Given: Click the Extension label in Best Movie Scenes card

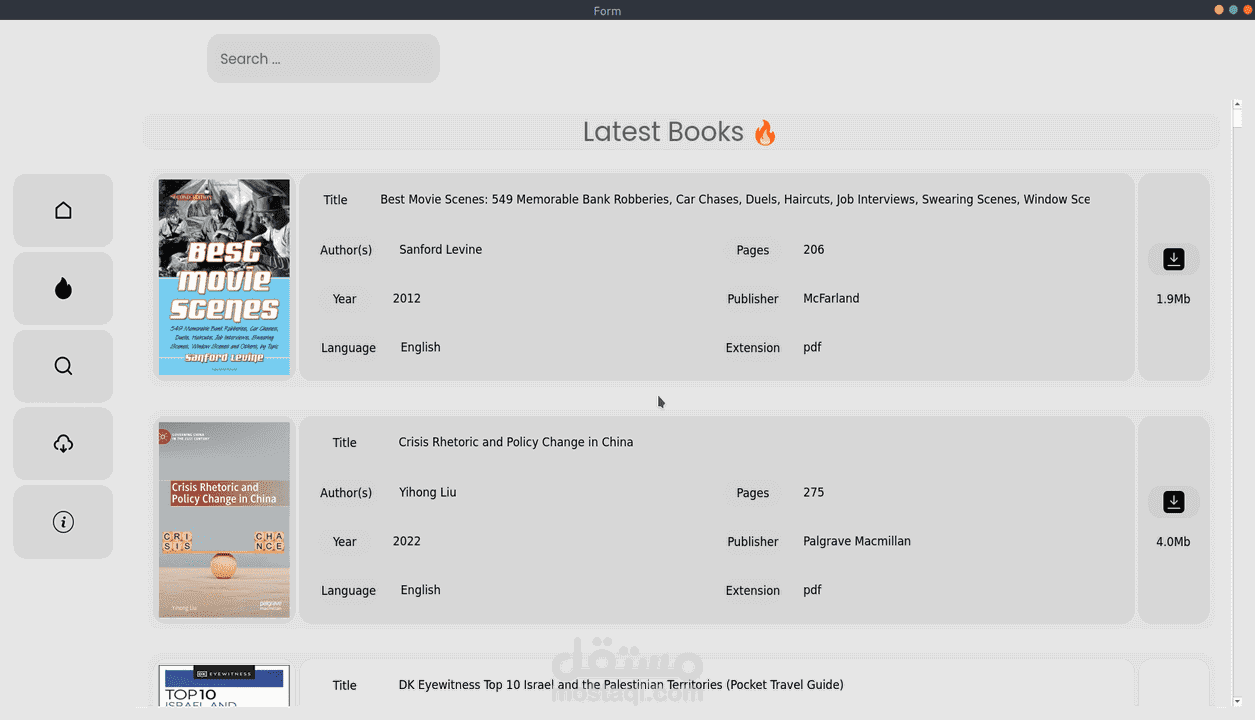Looking at the screenshot, I should (x=753, y=348).
